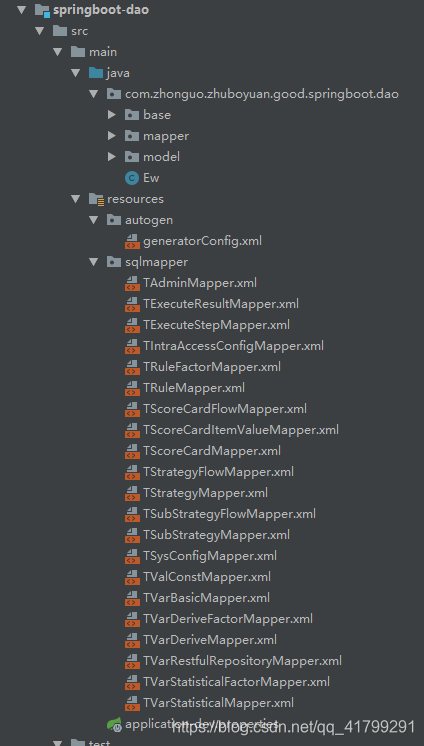424x746 pixels.
Task: Open TVarStatisticalFactorMapper.xml
Action: click(236, 682)
